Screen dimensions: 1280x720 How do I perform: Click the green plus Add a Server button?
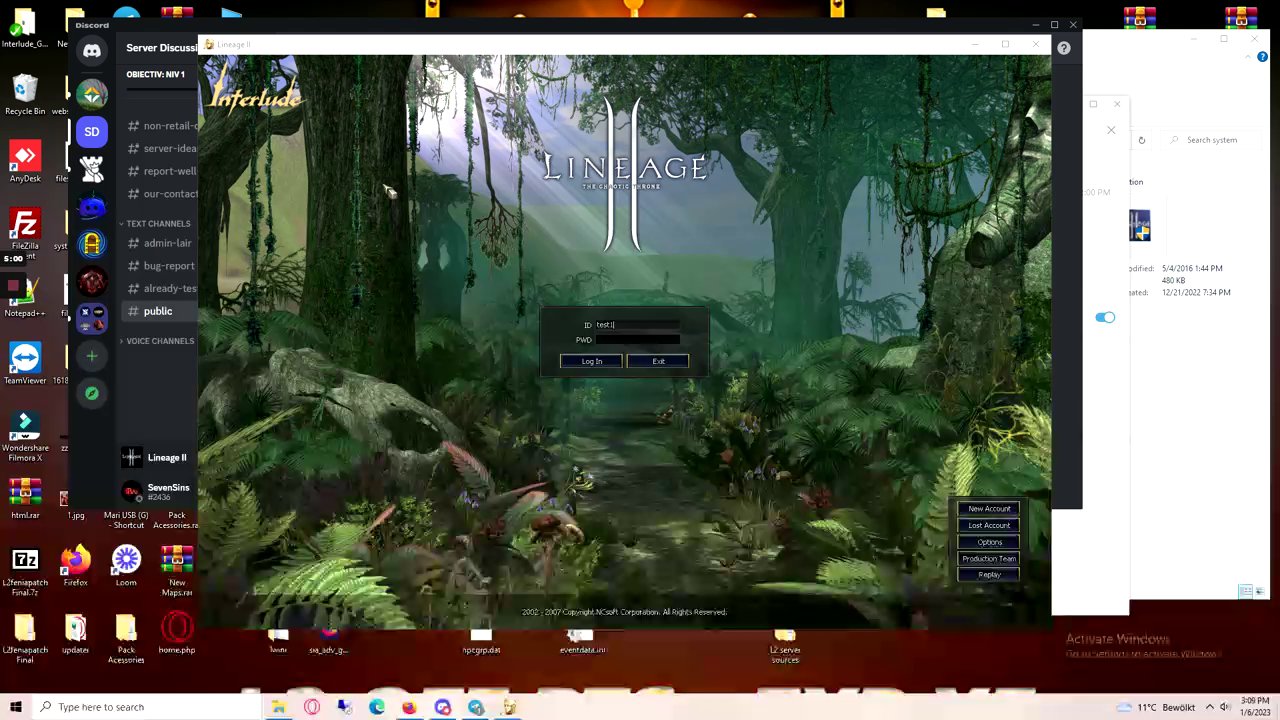click(92, 356)
